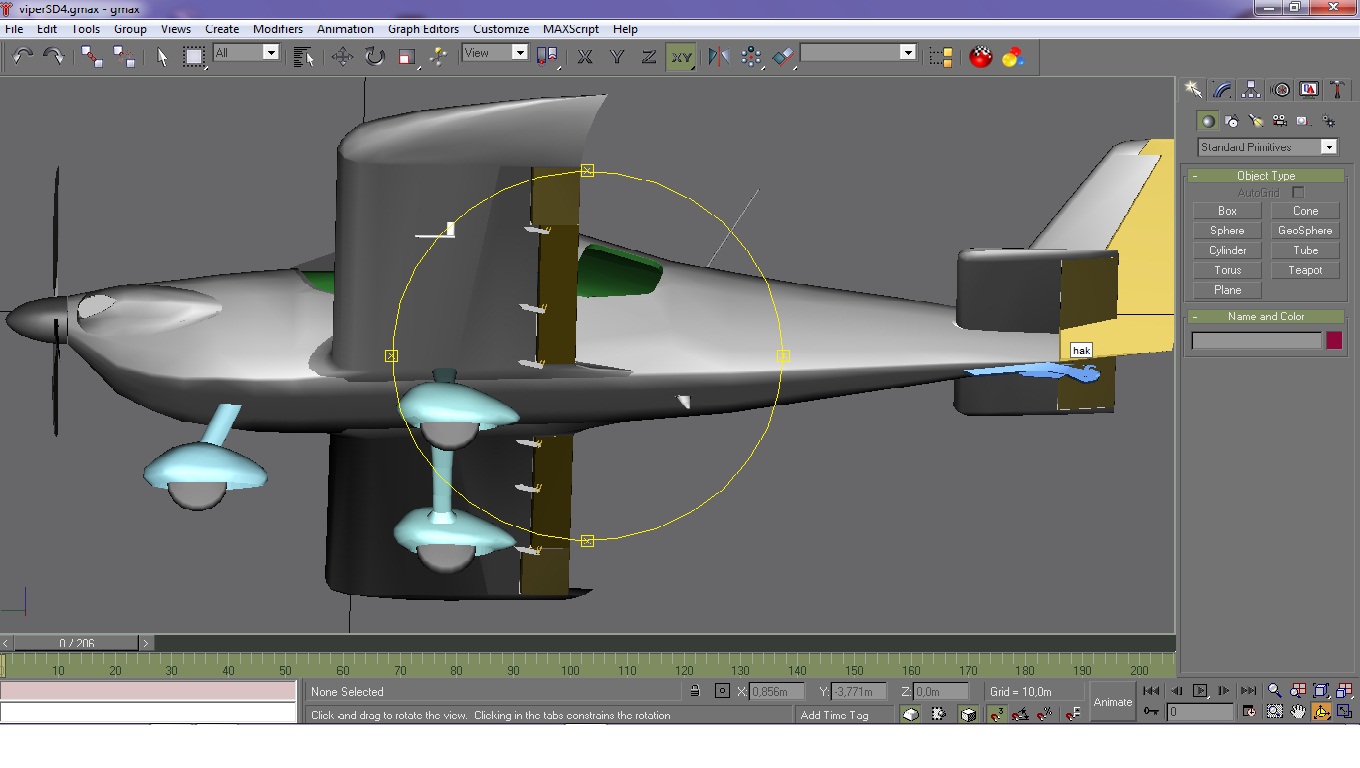Click the object color swatch
This screenshot has height=768, width=1360.
point(1333,340)
